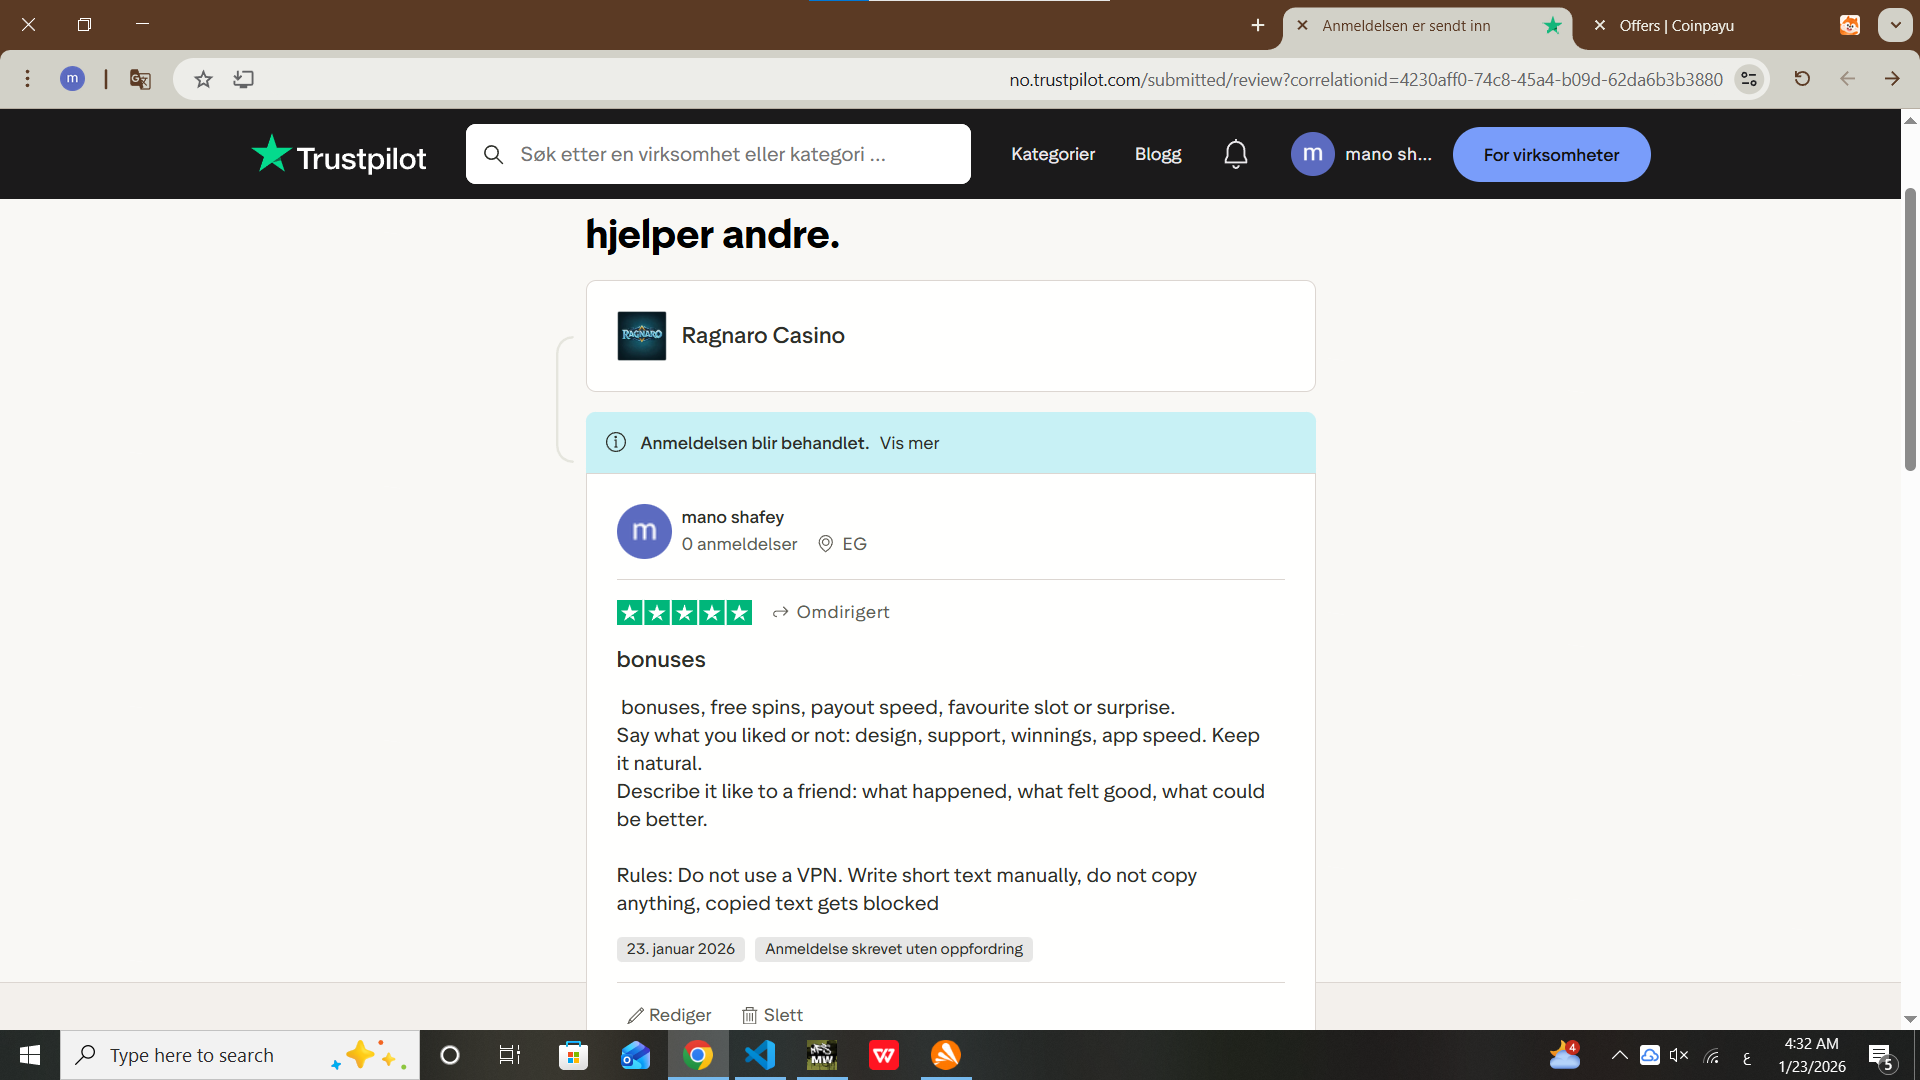Screen dimensions: 1920x1080
Task: Open the Windows notification center
Action: pyautogui.click(x=1881, y=1056)
